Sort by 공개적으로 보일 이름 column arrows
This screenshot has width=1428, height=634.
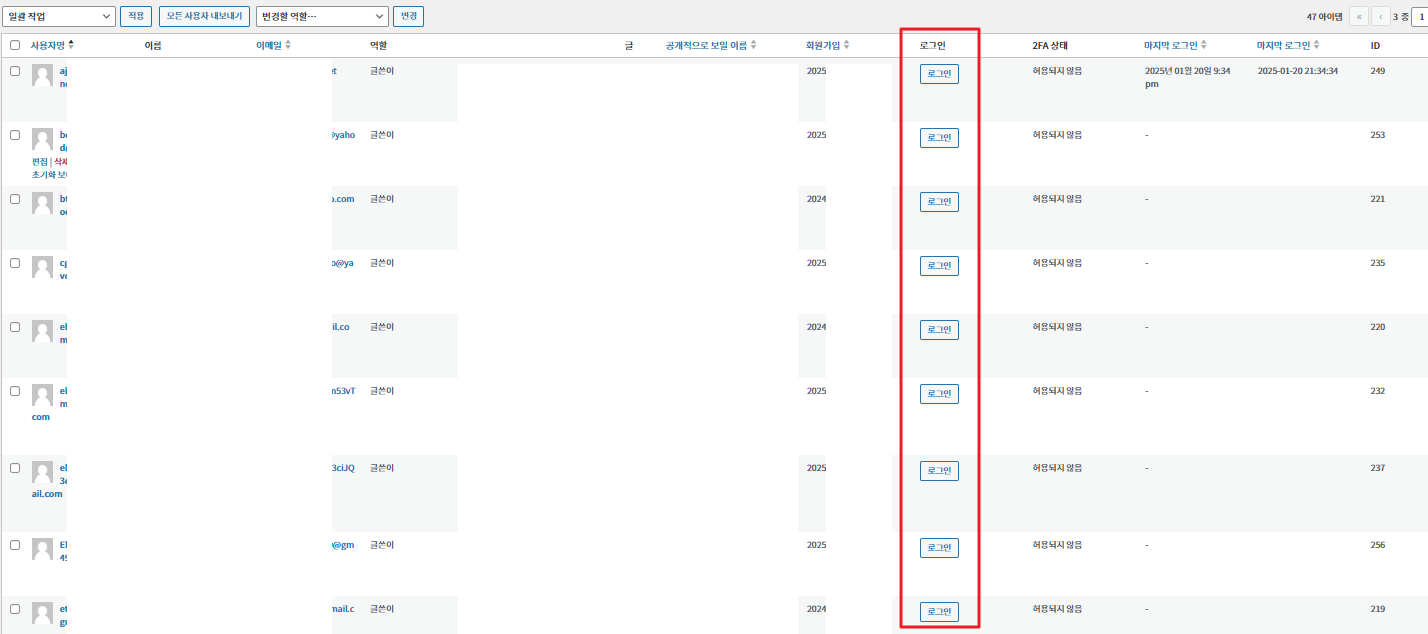tap(755, 44)
